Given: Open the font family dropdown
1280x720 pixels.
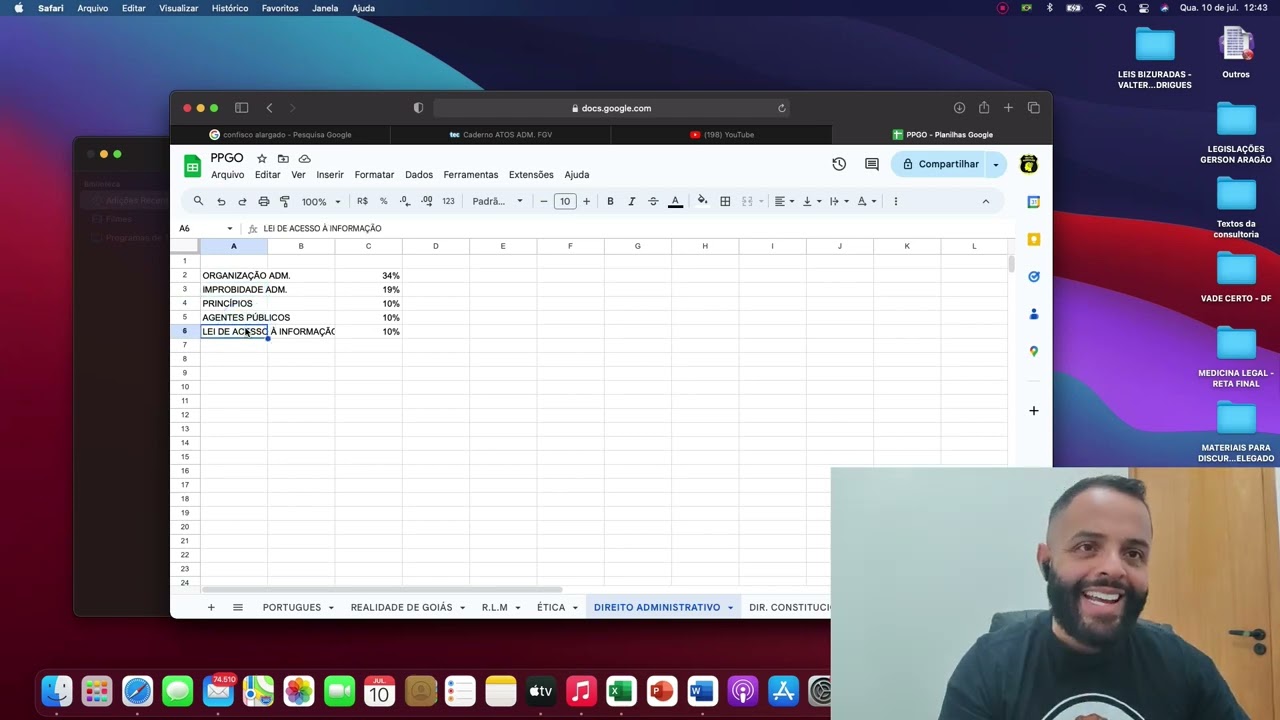Looking at the screenshot, I should 497,201.
